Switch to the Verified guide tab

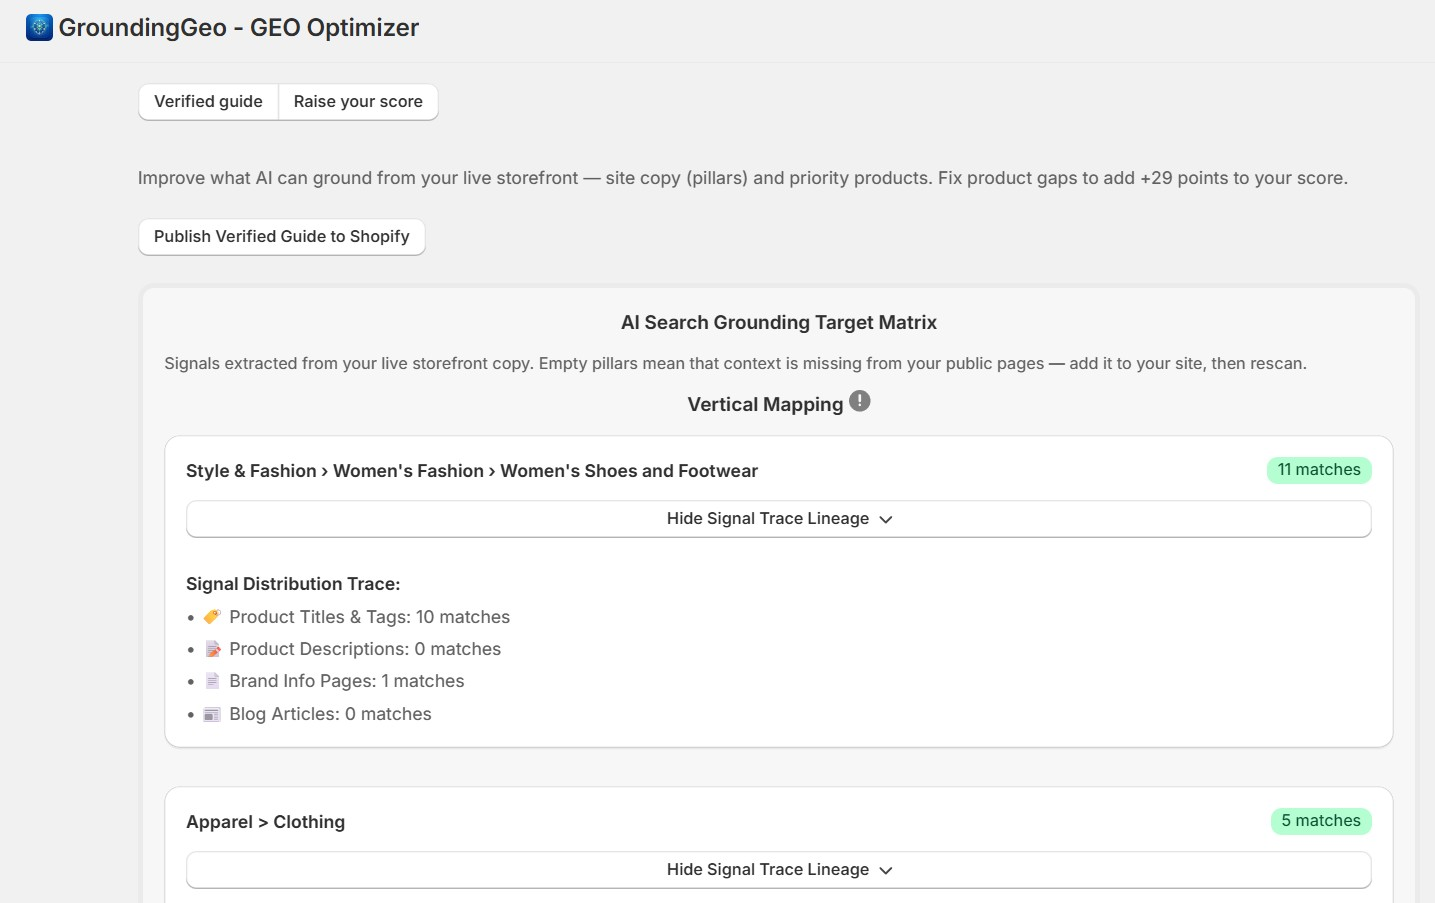coord(208,102)
